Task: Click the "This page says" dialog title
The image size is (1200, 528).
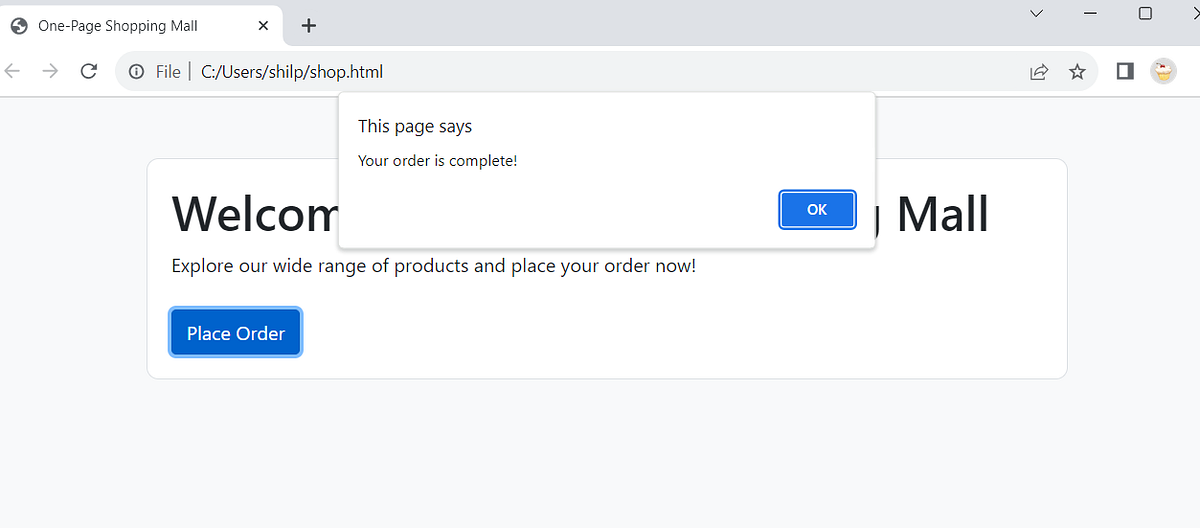Action: (415, 126)
